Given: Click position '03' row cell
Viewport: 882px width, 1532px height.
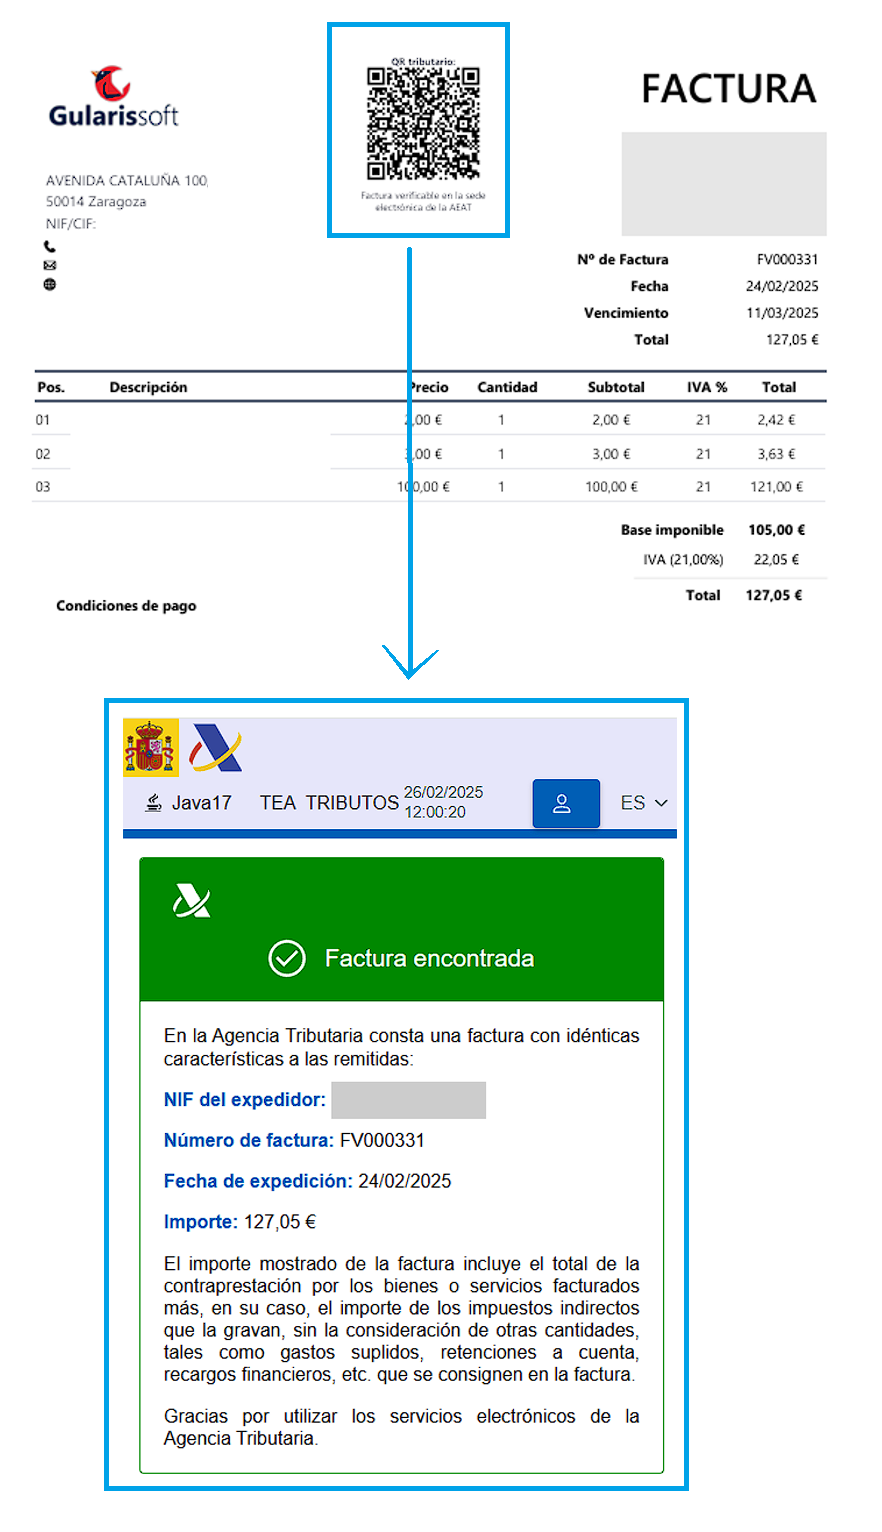Looking at the screenshot, I should pyautogui.click(x=43, y=487).
